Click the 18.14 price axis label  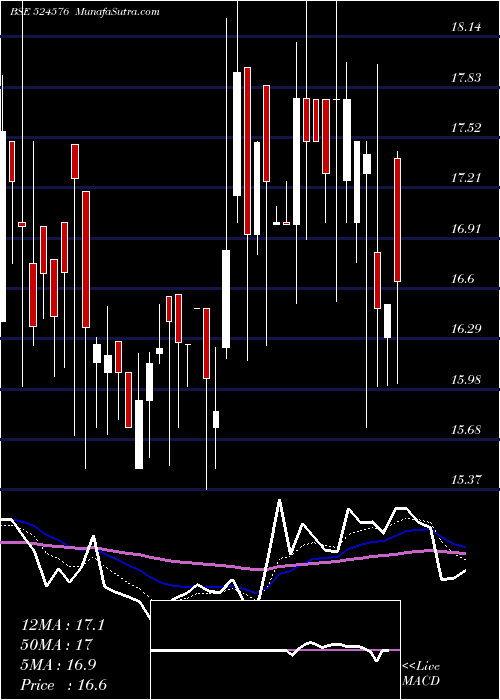[466, 27]
